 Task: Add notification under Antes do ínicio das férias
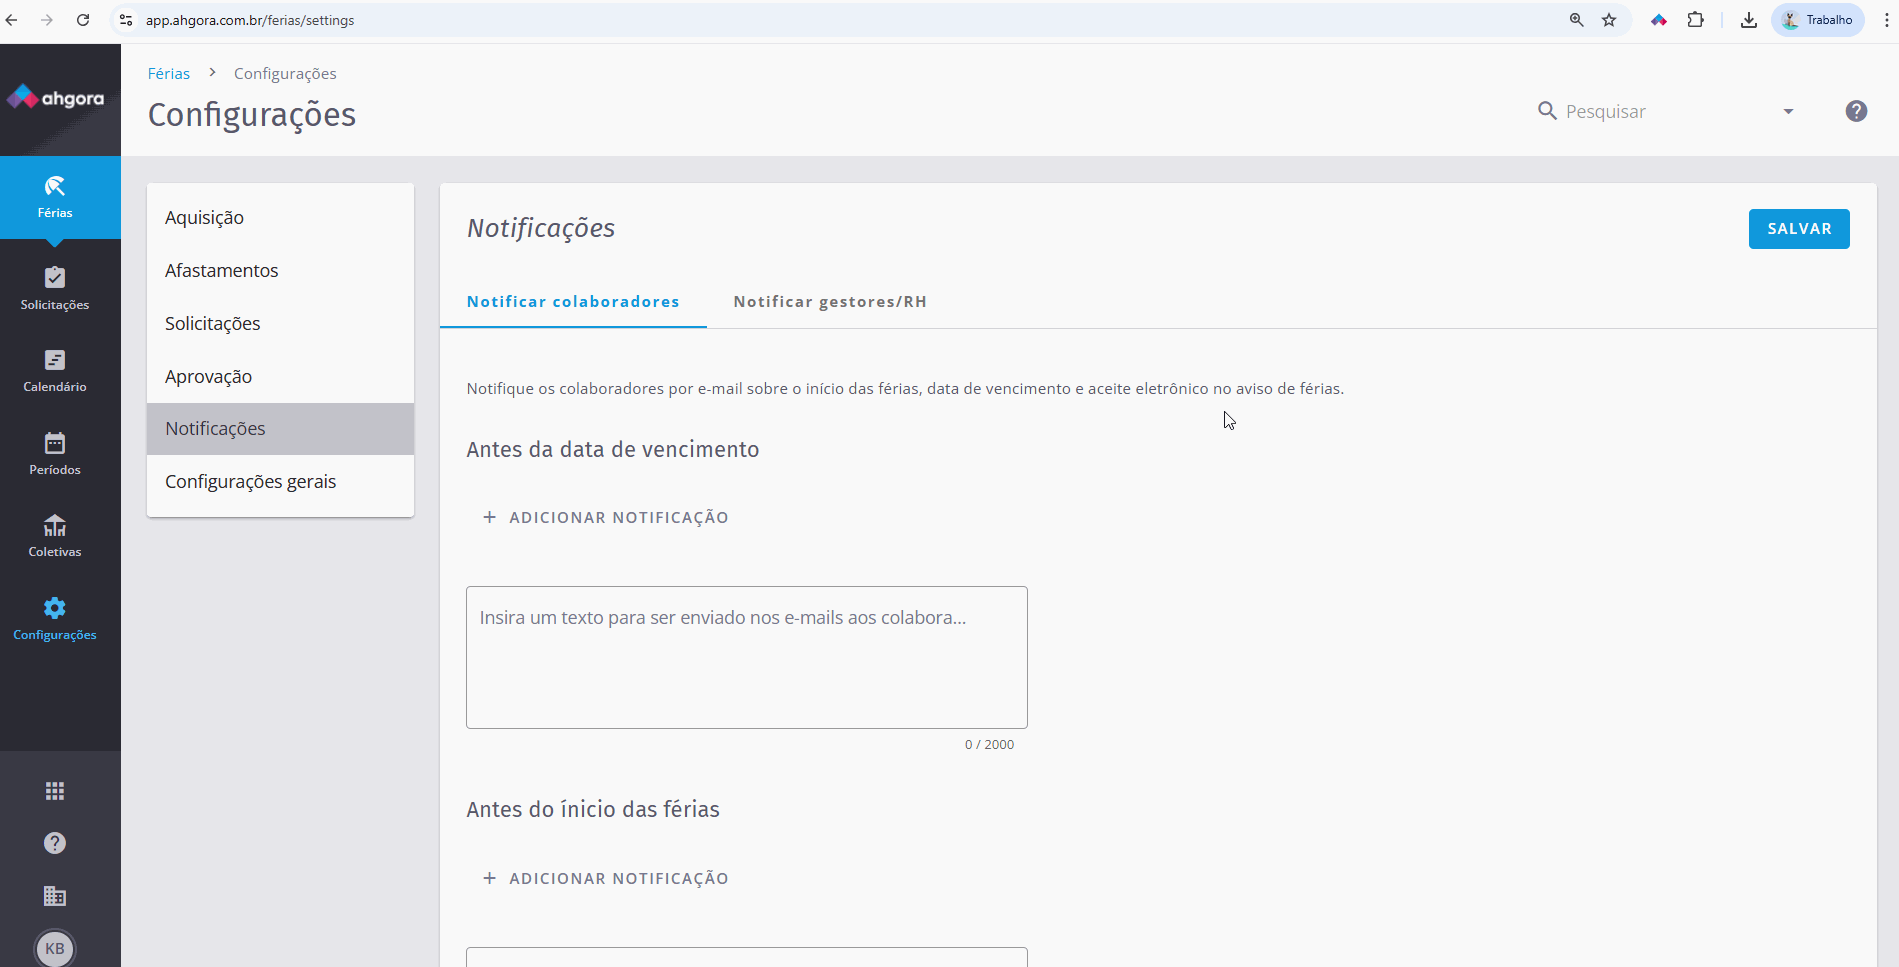(x=606, y=878)
